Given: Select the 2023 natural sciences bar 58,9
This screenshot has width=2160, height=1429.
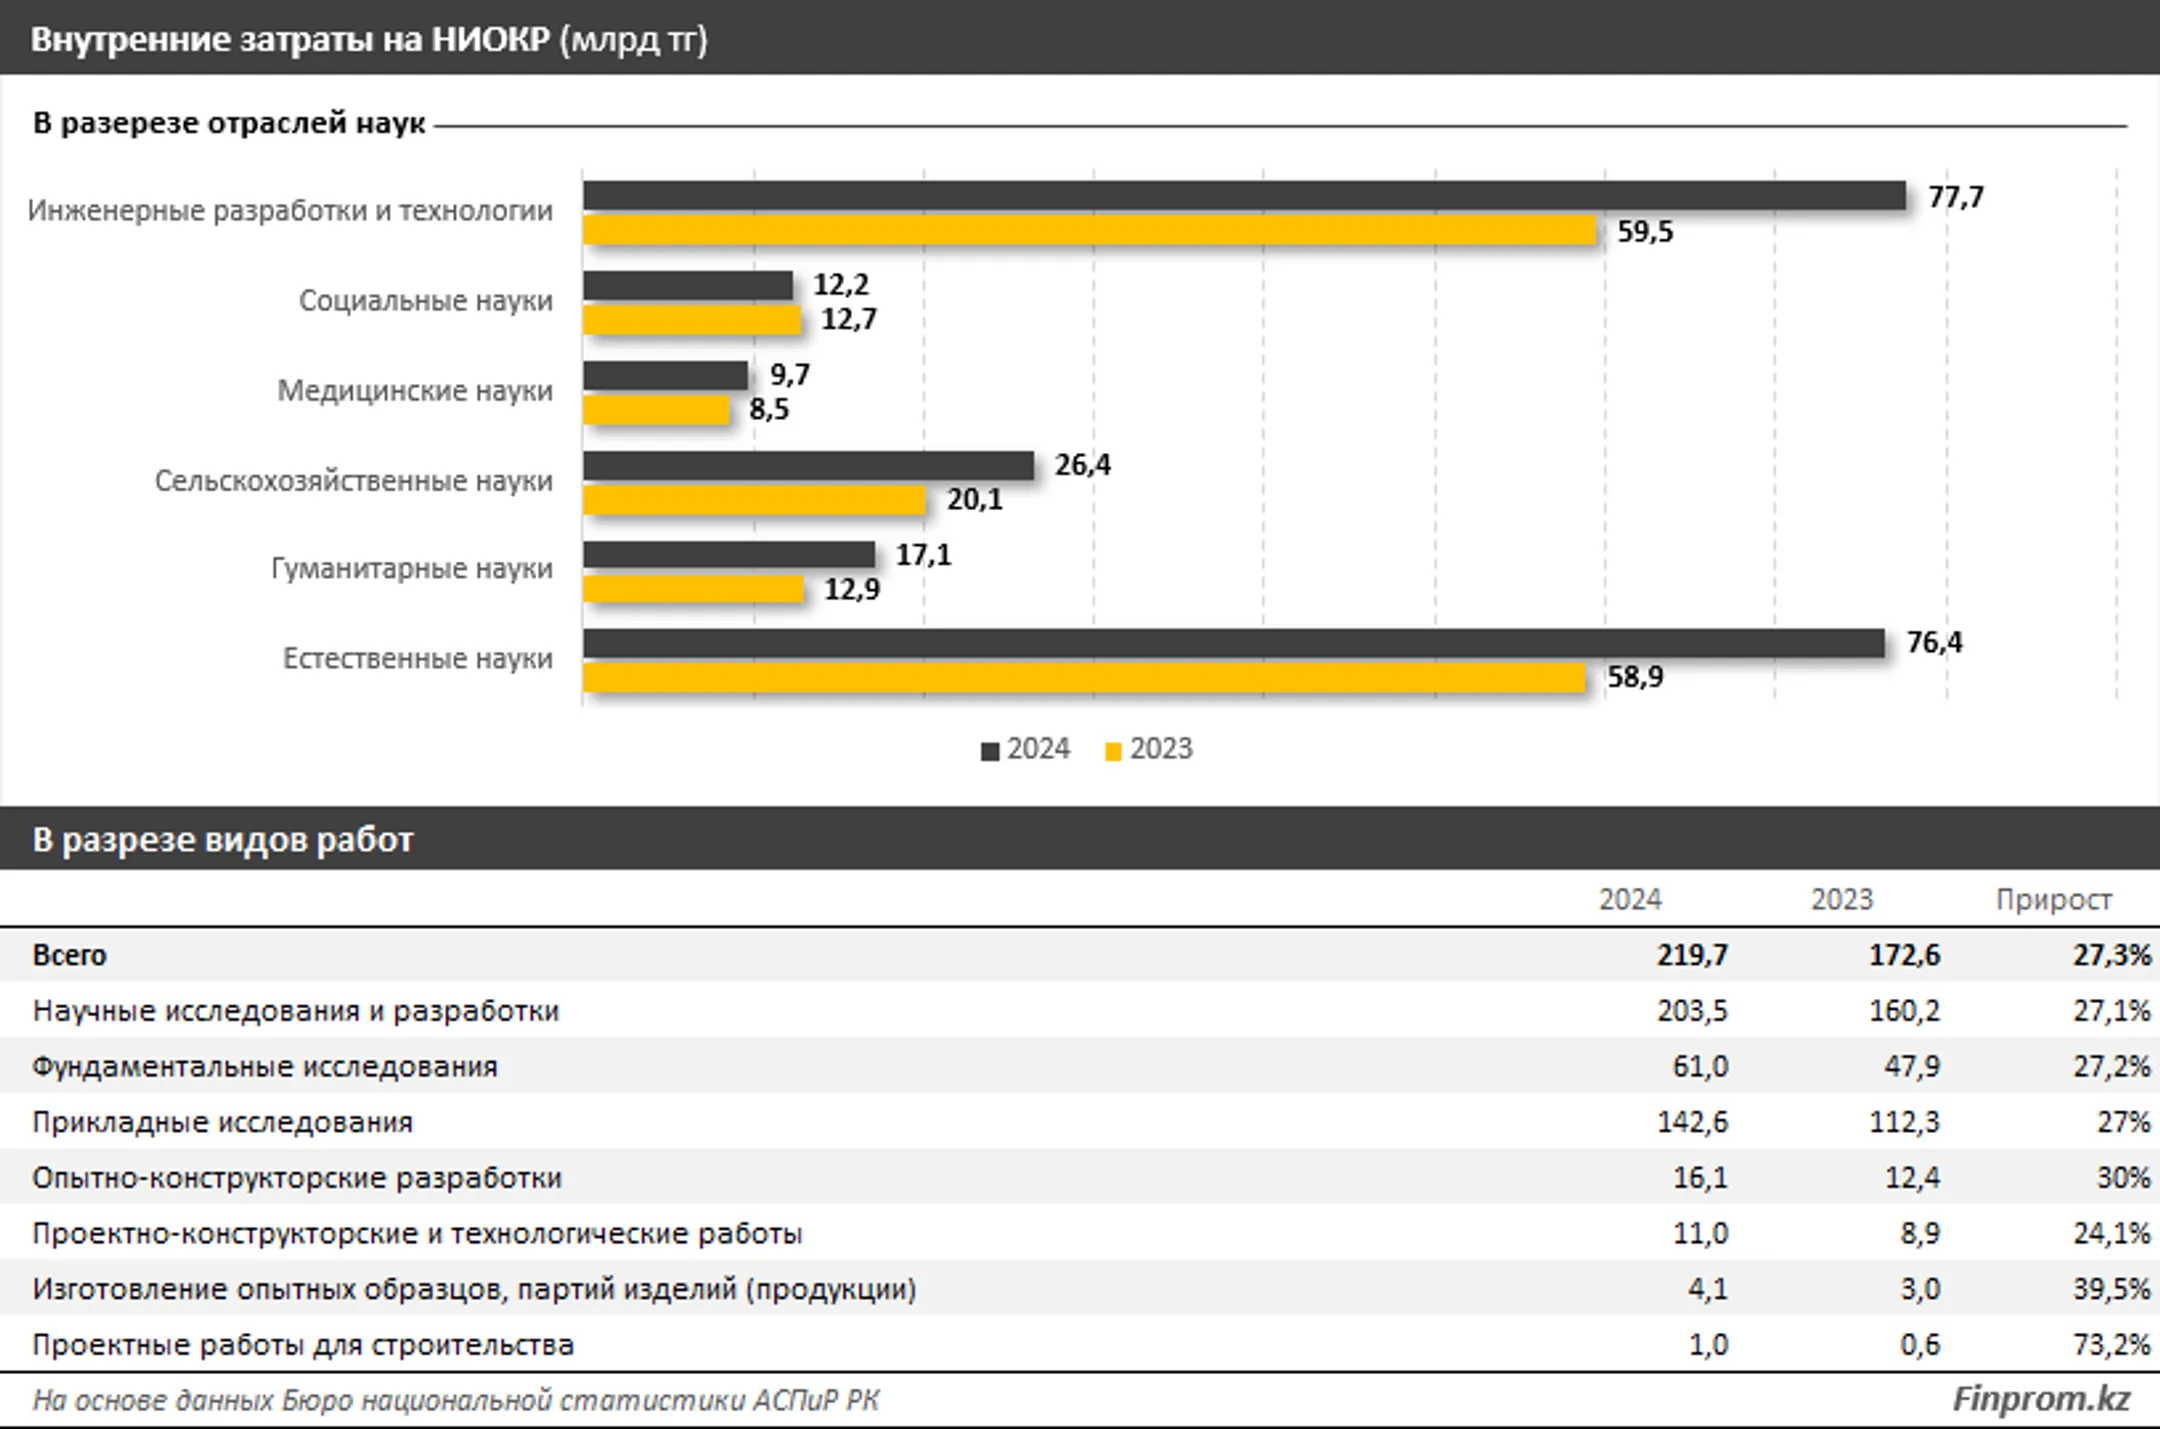Looking at the screenshot, I should 1084,678.
